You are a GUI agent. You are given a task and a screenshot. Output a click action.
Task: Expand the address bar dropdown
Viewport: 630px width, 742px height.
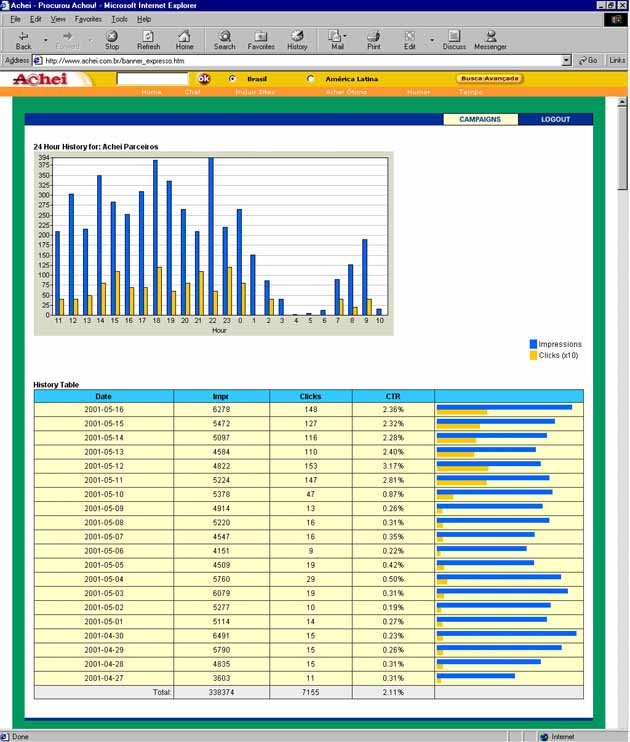(566, 60)
